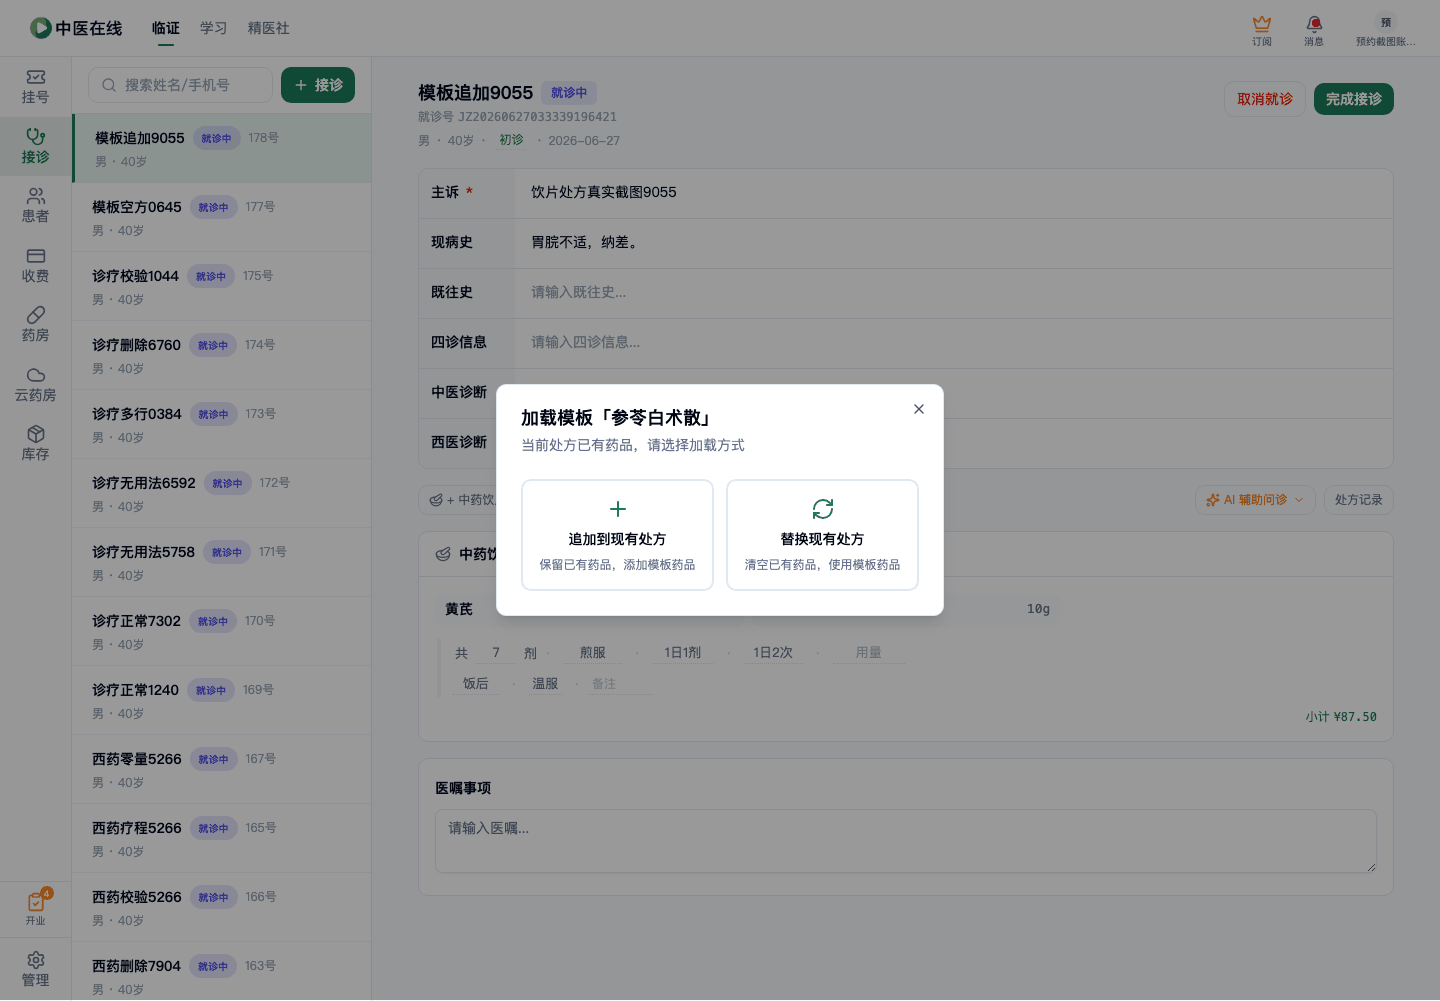Open the 收费 sidebar section

(x=36, y=266)
